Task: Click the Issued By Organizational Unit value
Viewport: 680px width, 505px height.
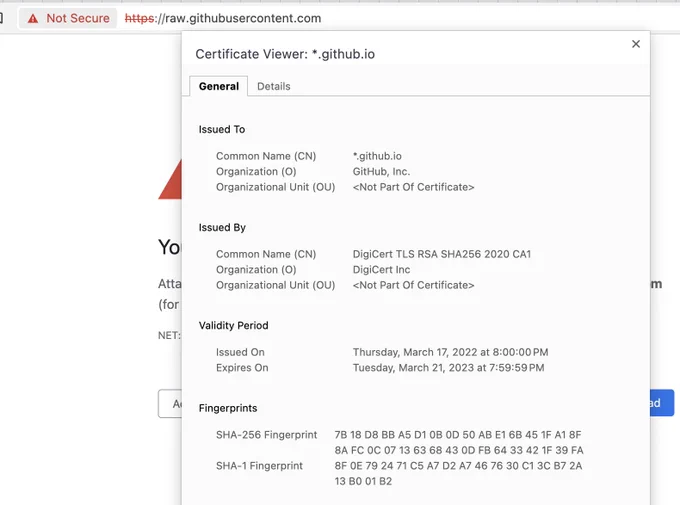Action: coord(413,285)
